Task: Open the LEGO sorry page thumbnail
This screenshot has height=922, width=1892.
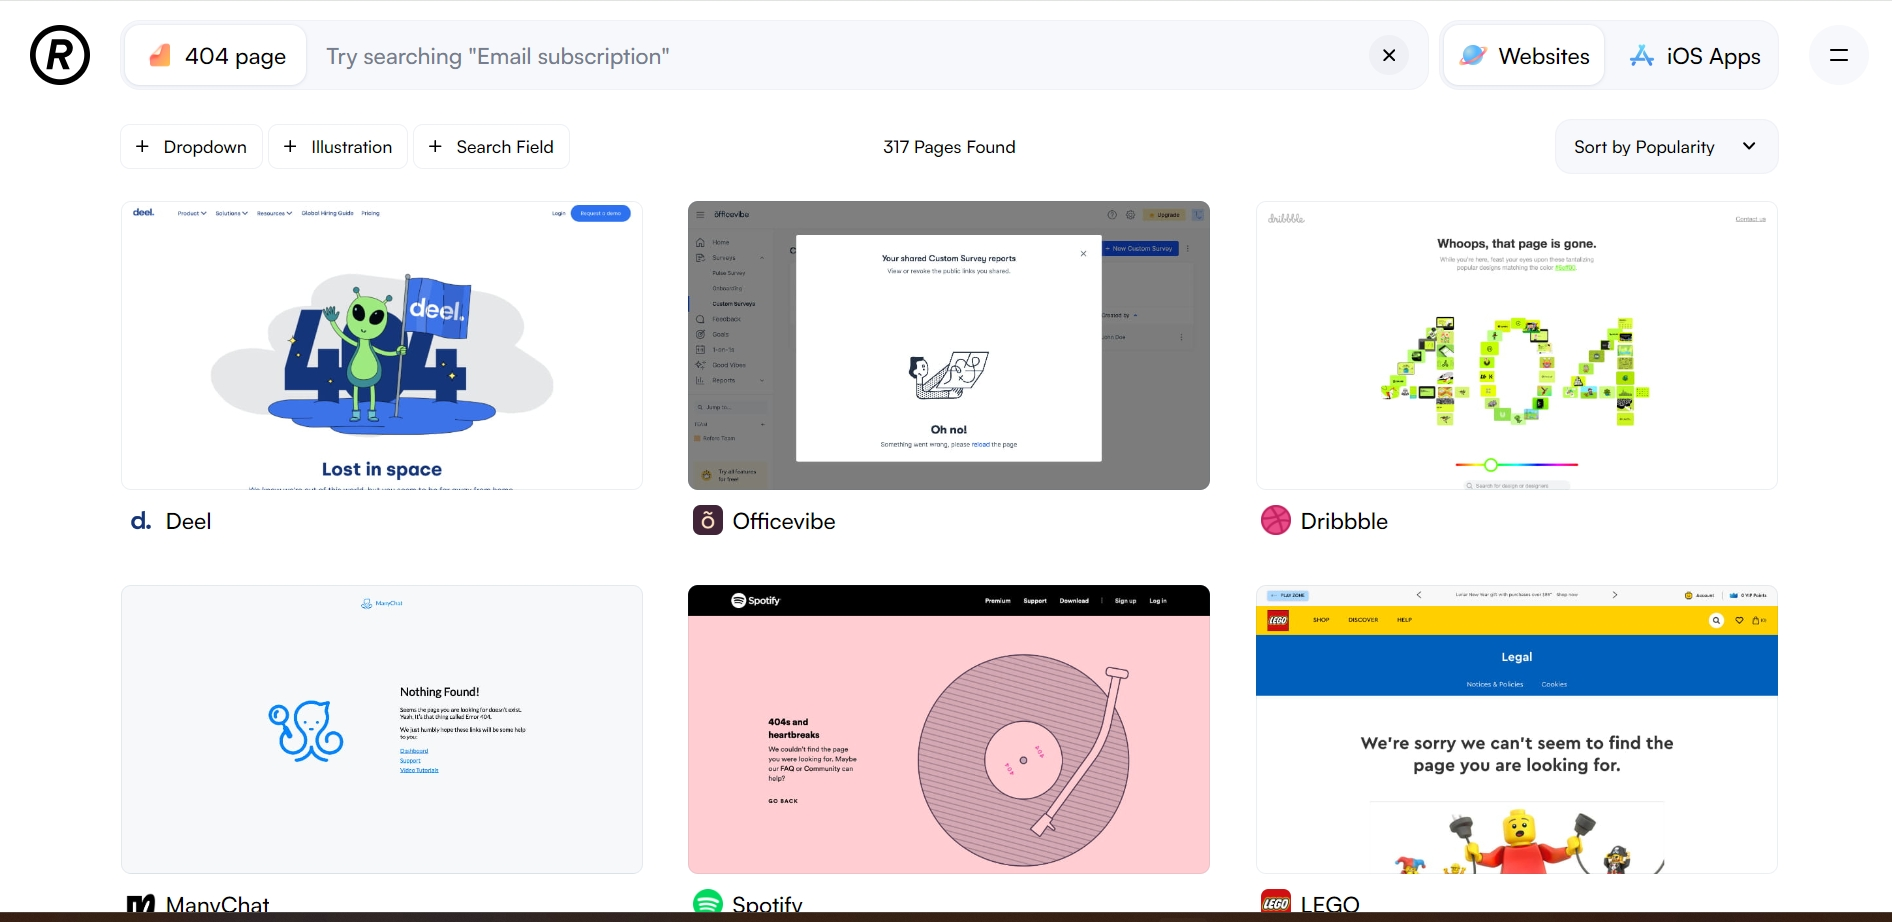Action: [1517, 730]
